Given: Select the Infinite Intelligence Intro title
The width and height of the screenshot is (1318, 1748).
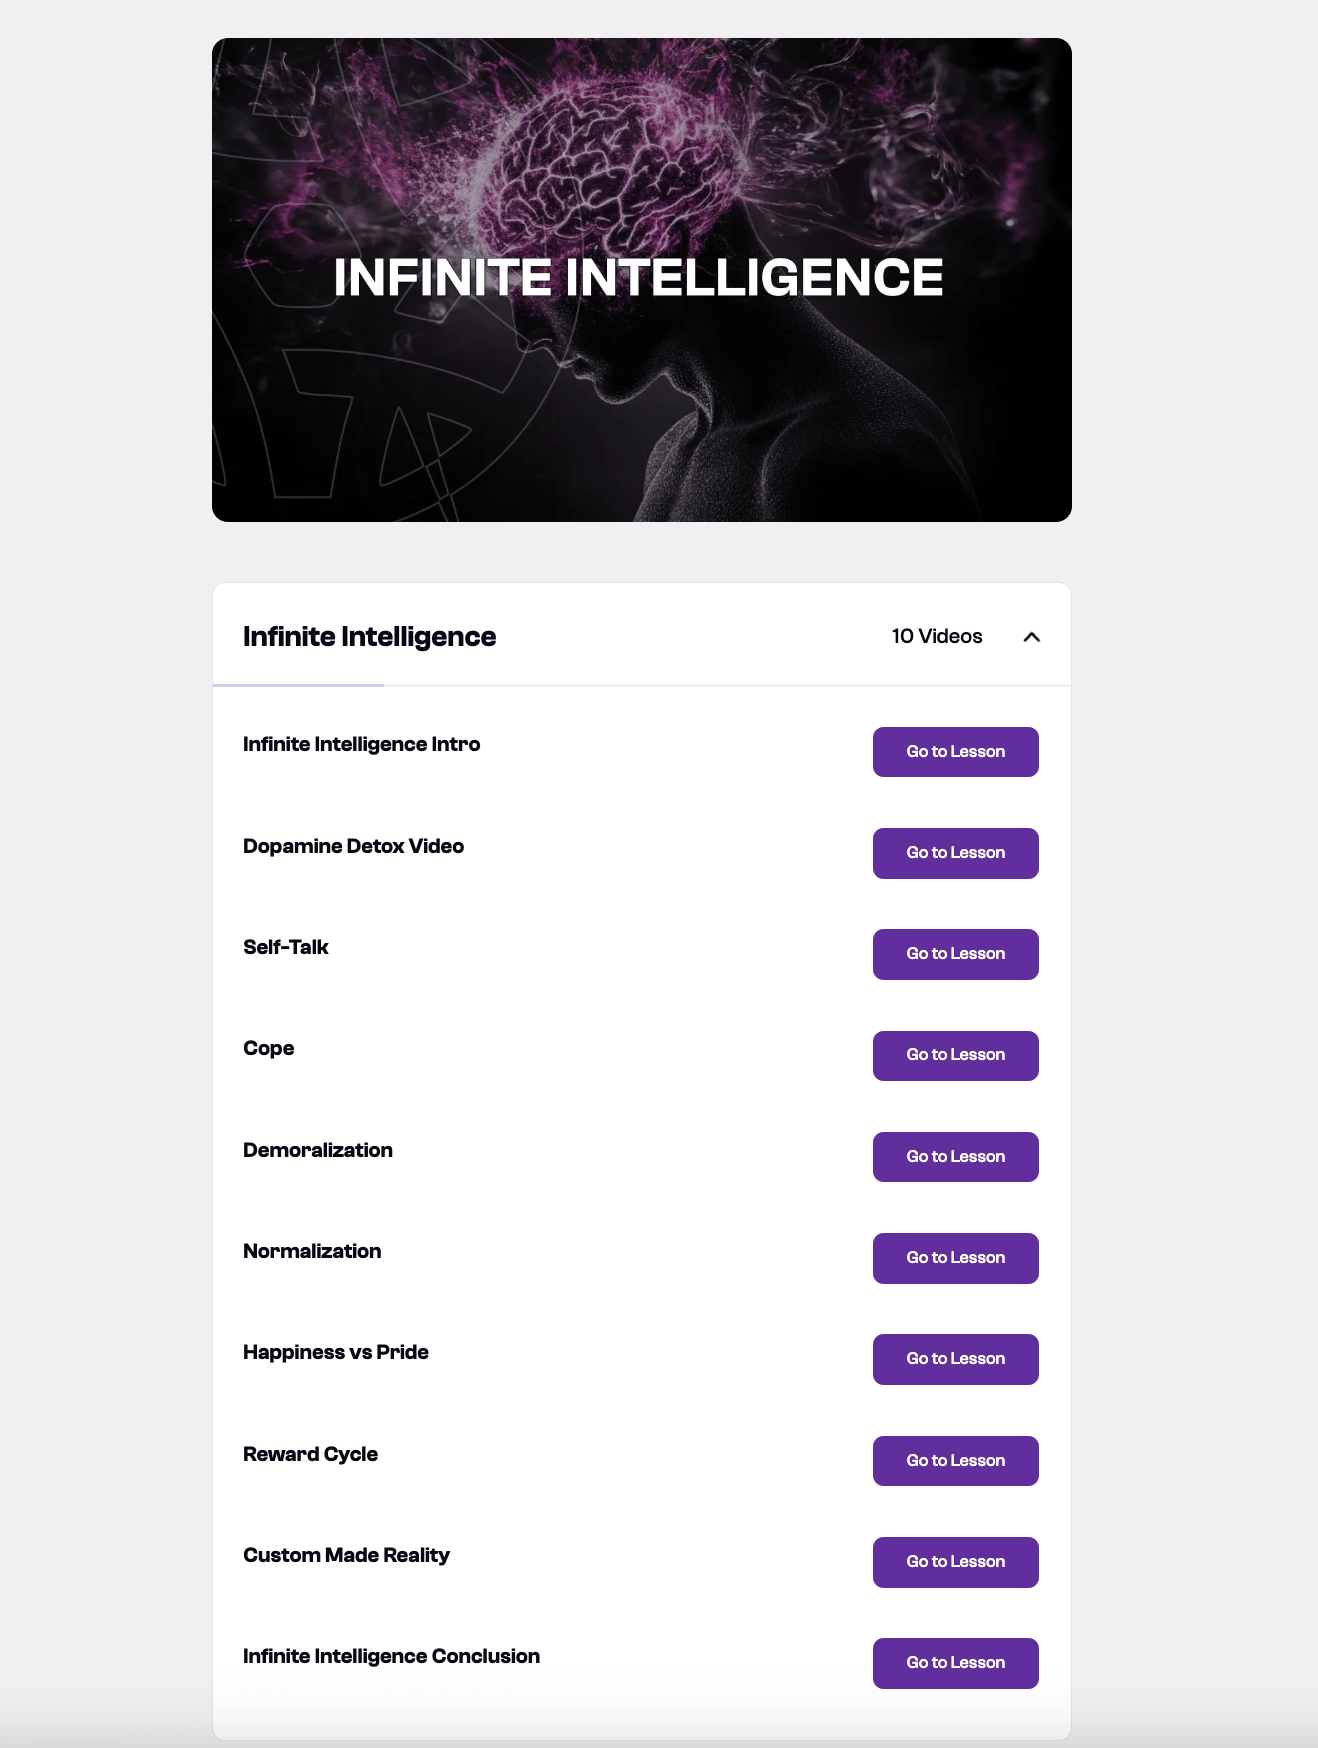Looking at the screenshot, I should pos(361,744).
